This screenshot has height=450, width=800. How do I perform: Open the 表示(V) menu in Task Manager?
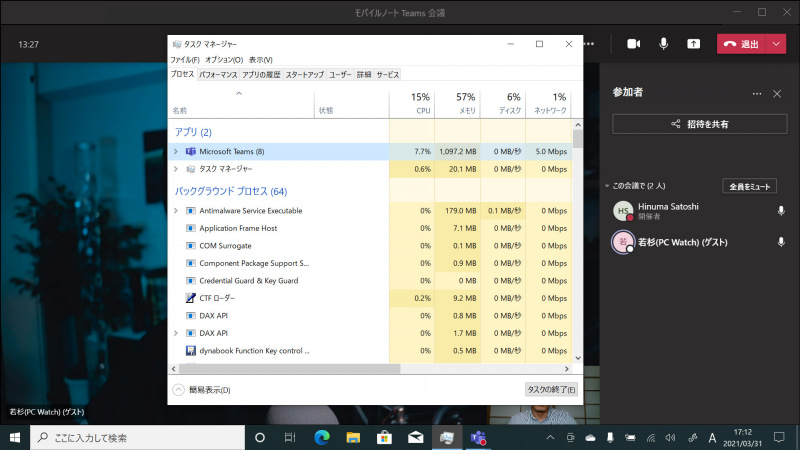(261, 60)
